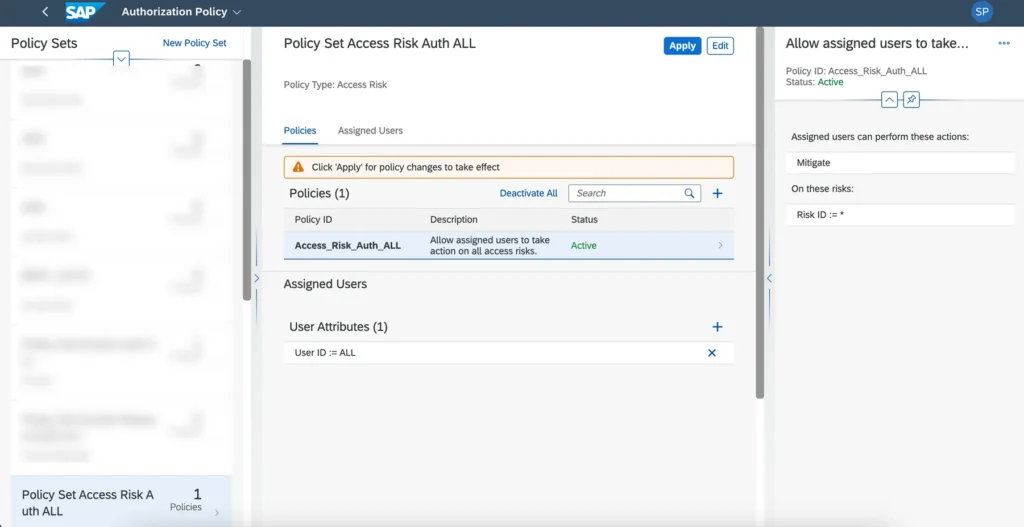Remove User ID := ALL attribute
The height and width of the screenshot is (527, 1024).
point(712,353)
